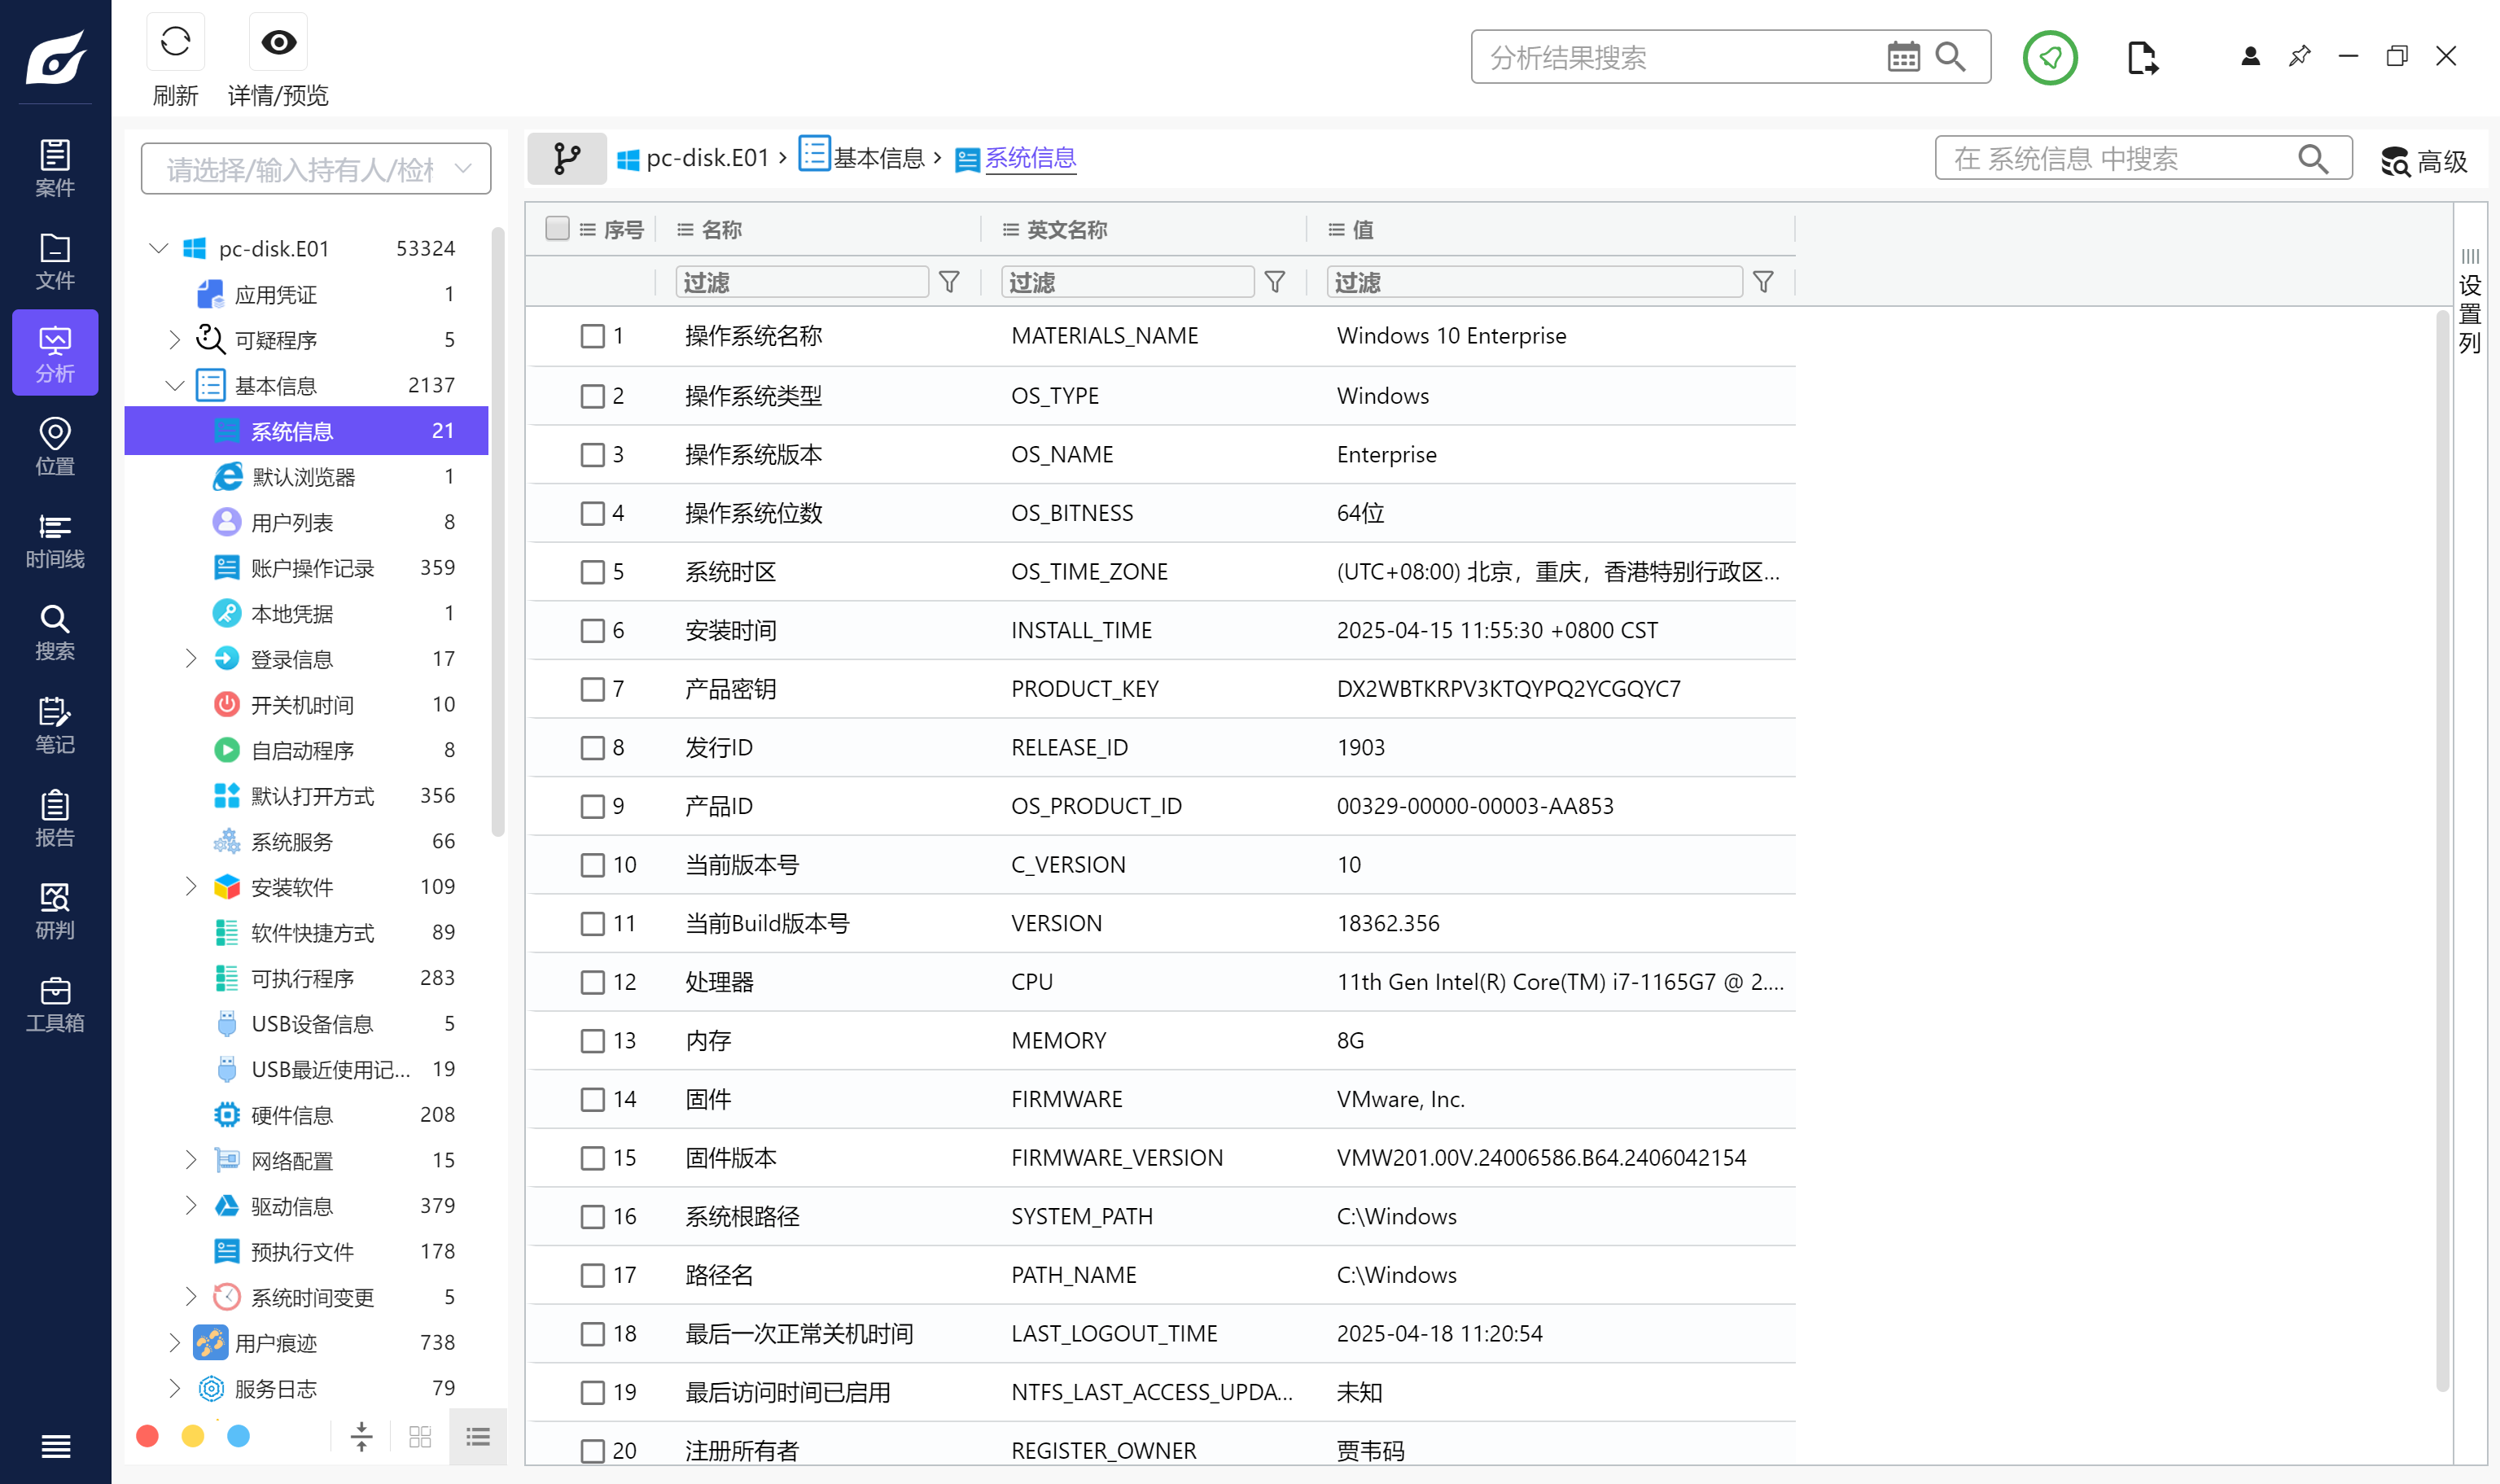Select USB设备信息 in the tree
The height and width of the screenshot is (1484, 2500).
[306, 1023]
